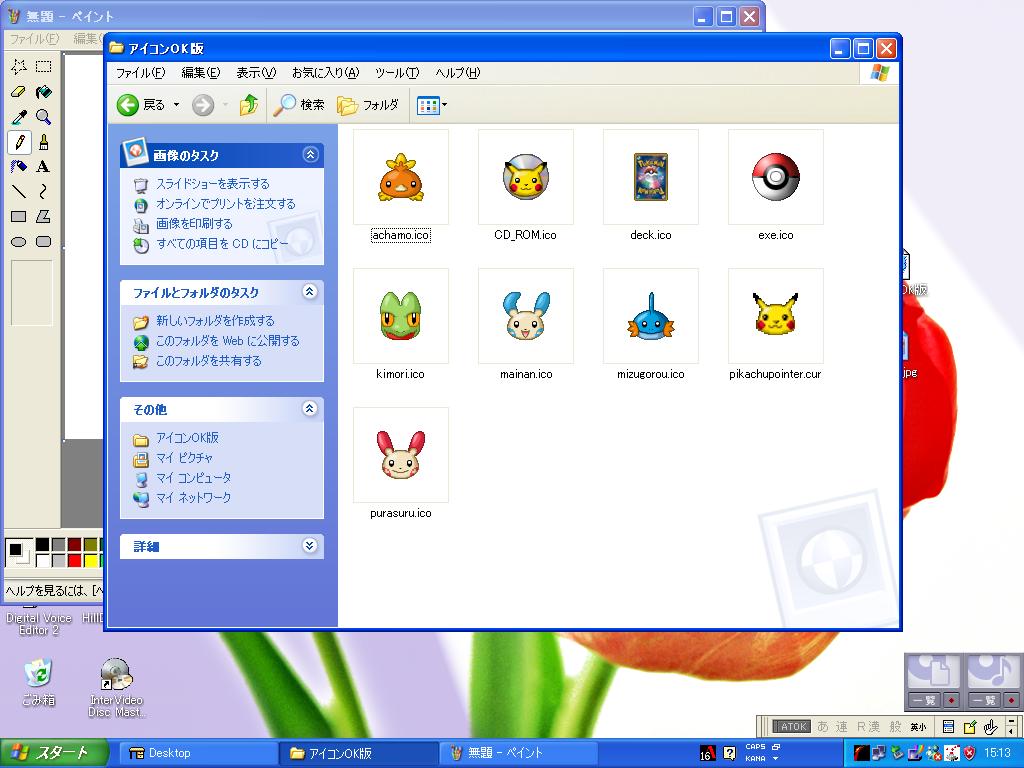Pick the dark red swatch in Paint palette
The width and height of the screenshot is (1024, 768).
(x=74, y=545)
